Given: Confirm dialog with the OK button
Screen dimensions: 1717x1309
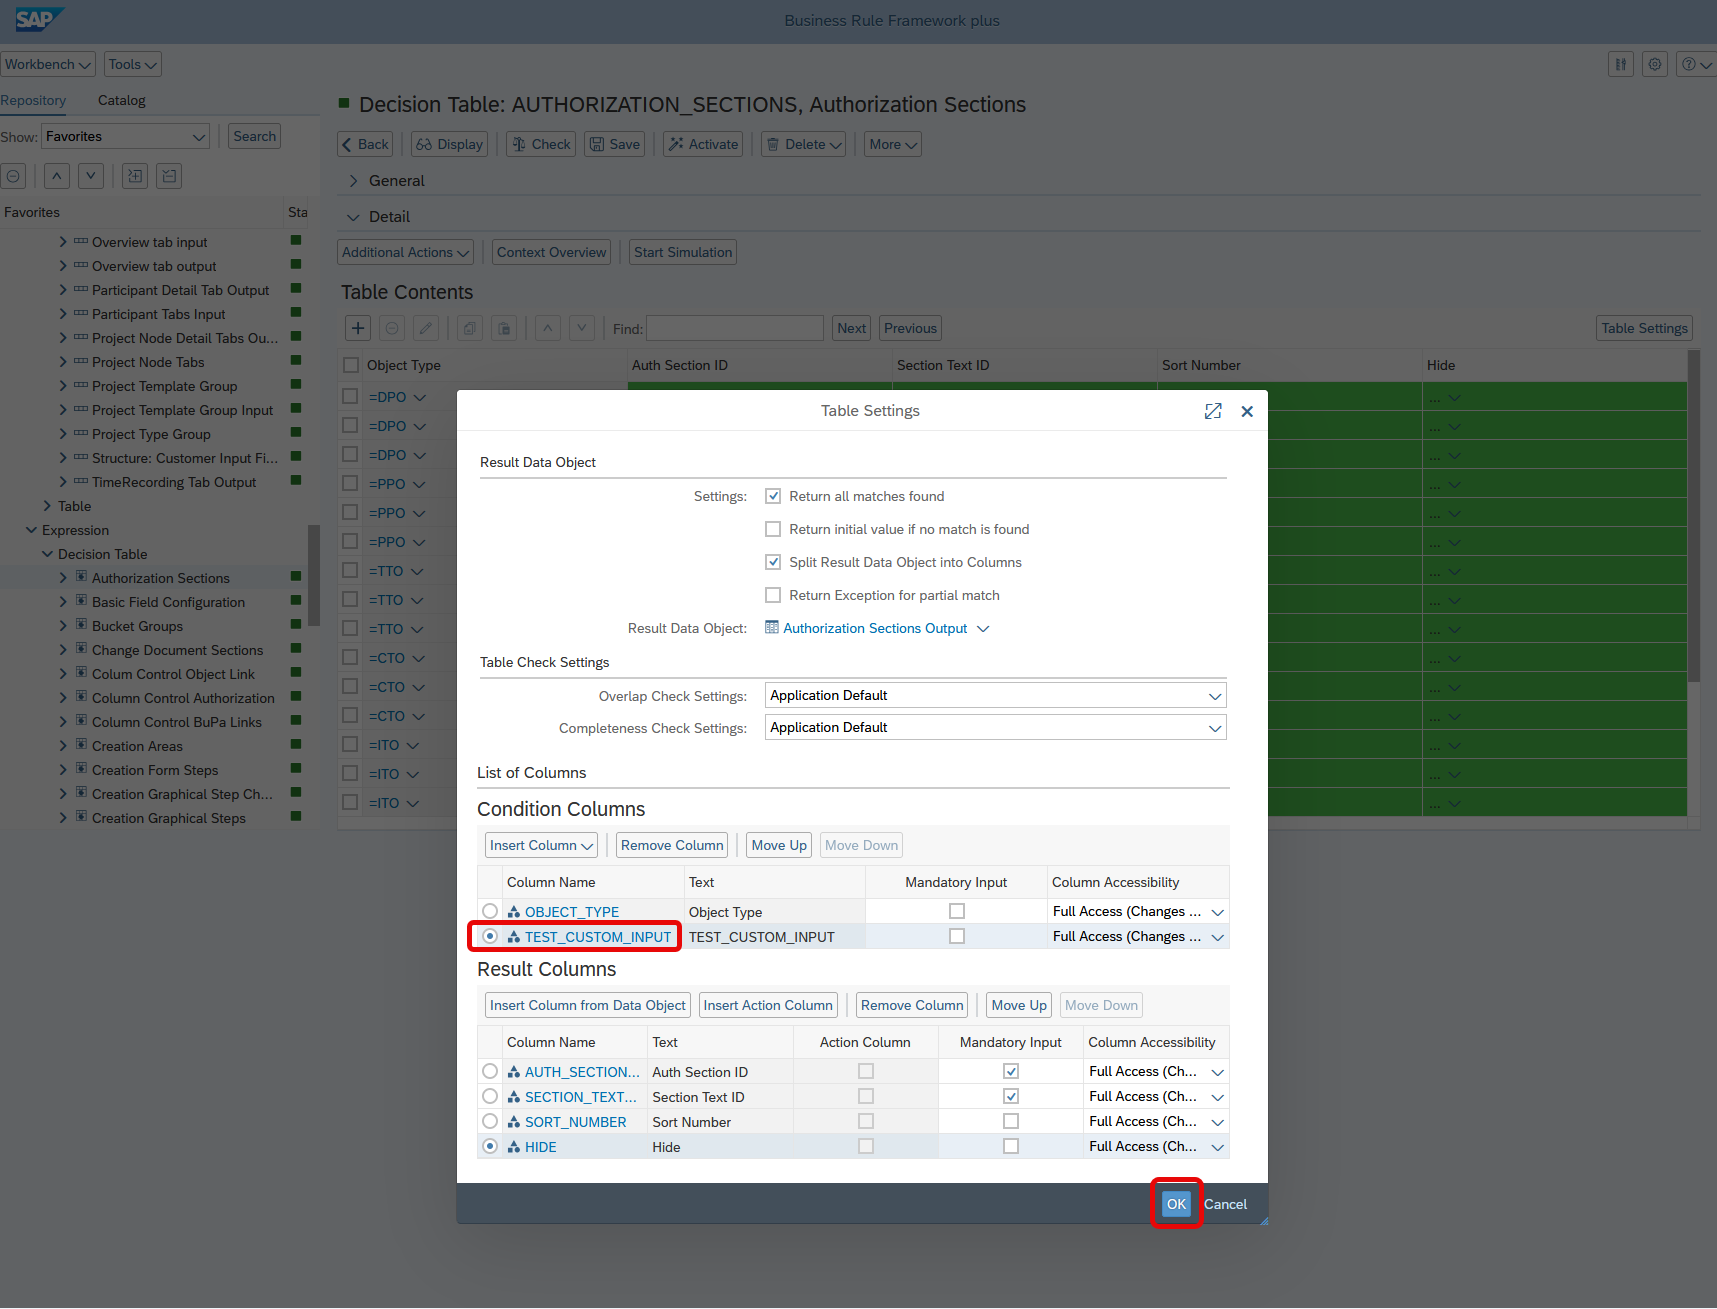Looking at the screenshot, I should [1176, 1204].
